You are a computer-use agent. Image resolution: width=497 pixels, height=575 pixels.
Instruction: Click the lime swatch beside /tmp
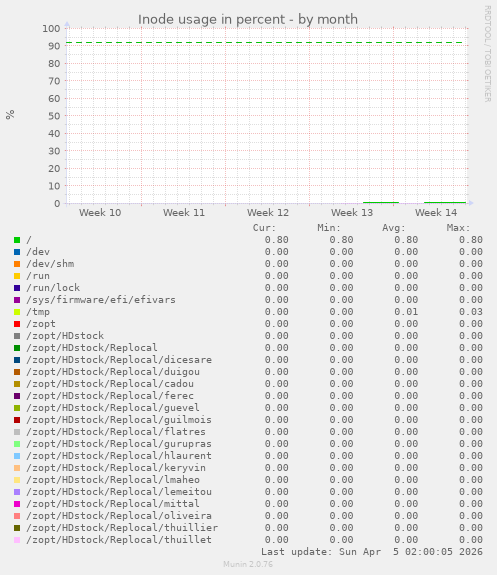tap(17, 312)
